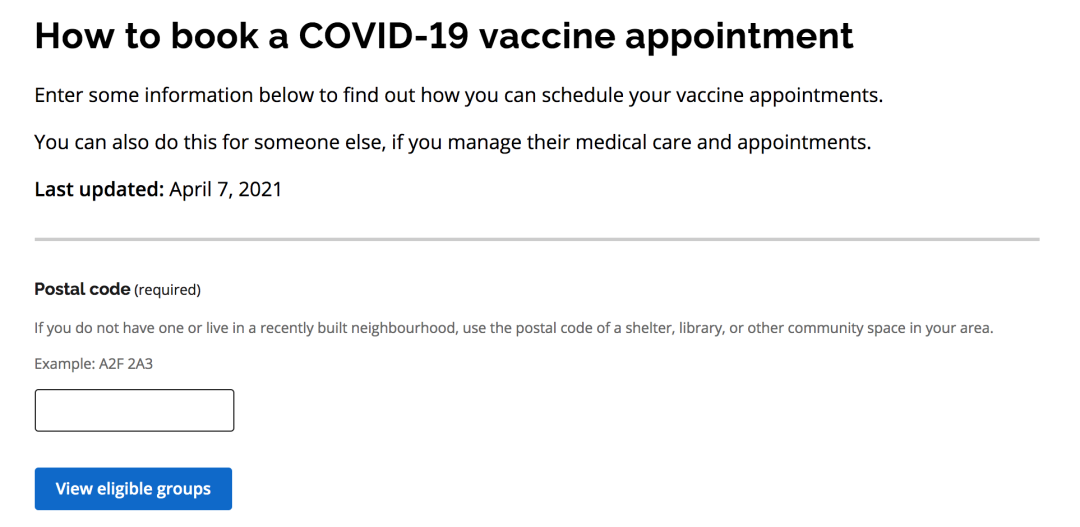Click the paragraph starting "Enter some information below"
This screenshot has width=1080, height=527.
tap(458, 96)
